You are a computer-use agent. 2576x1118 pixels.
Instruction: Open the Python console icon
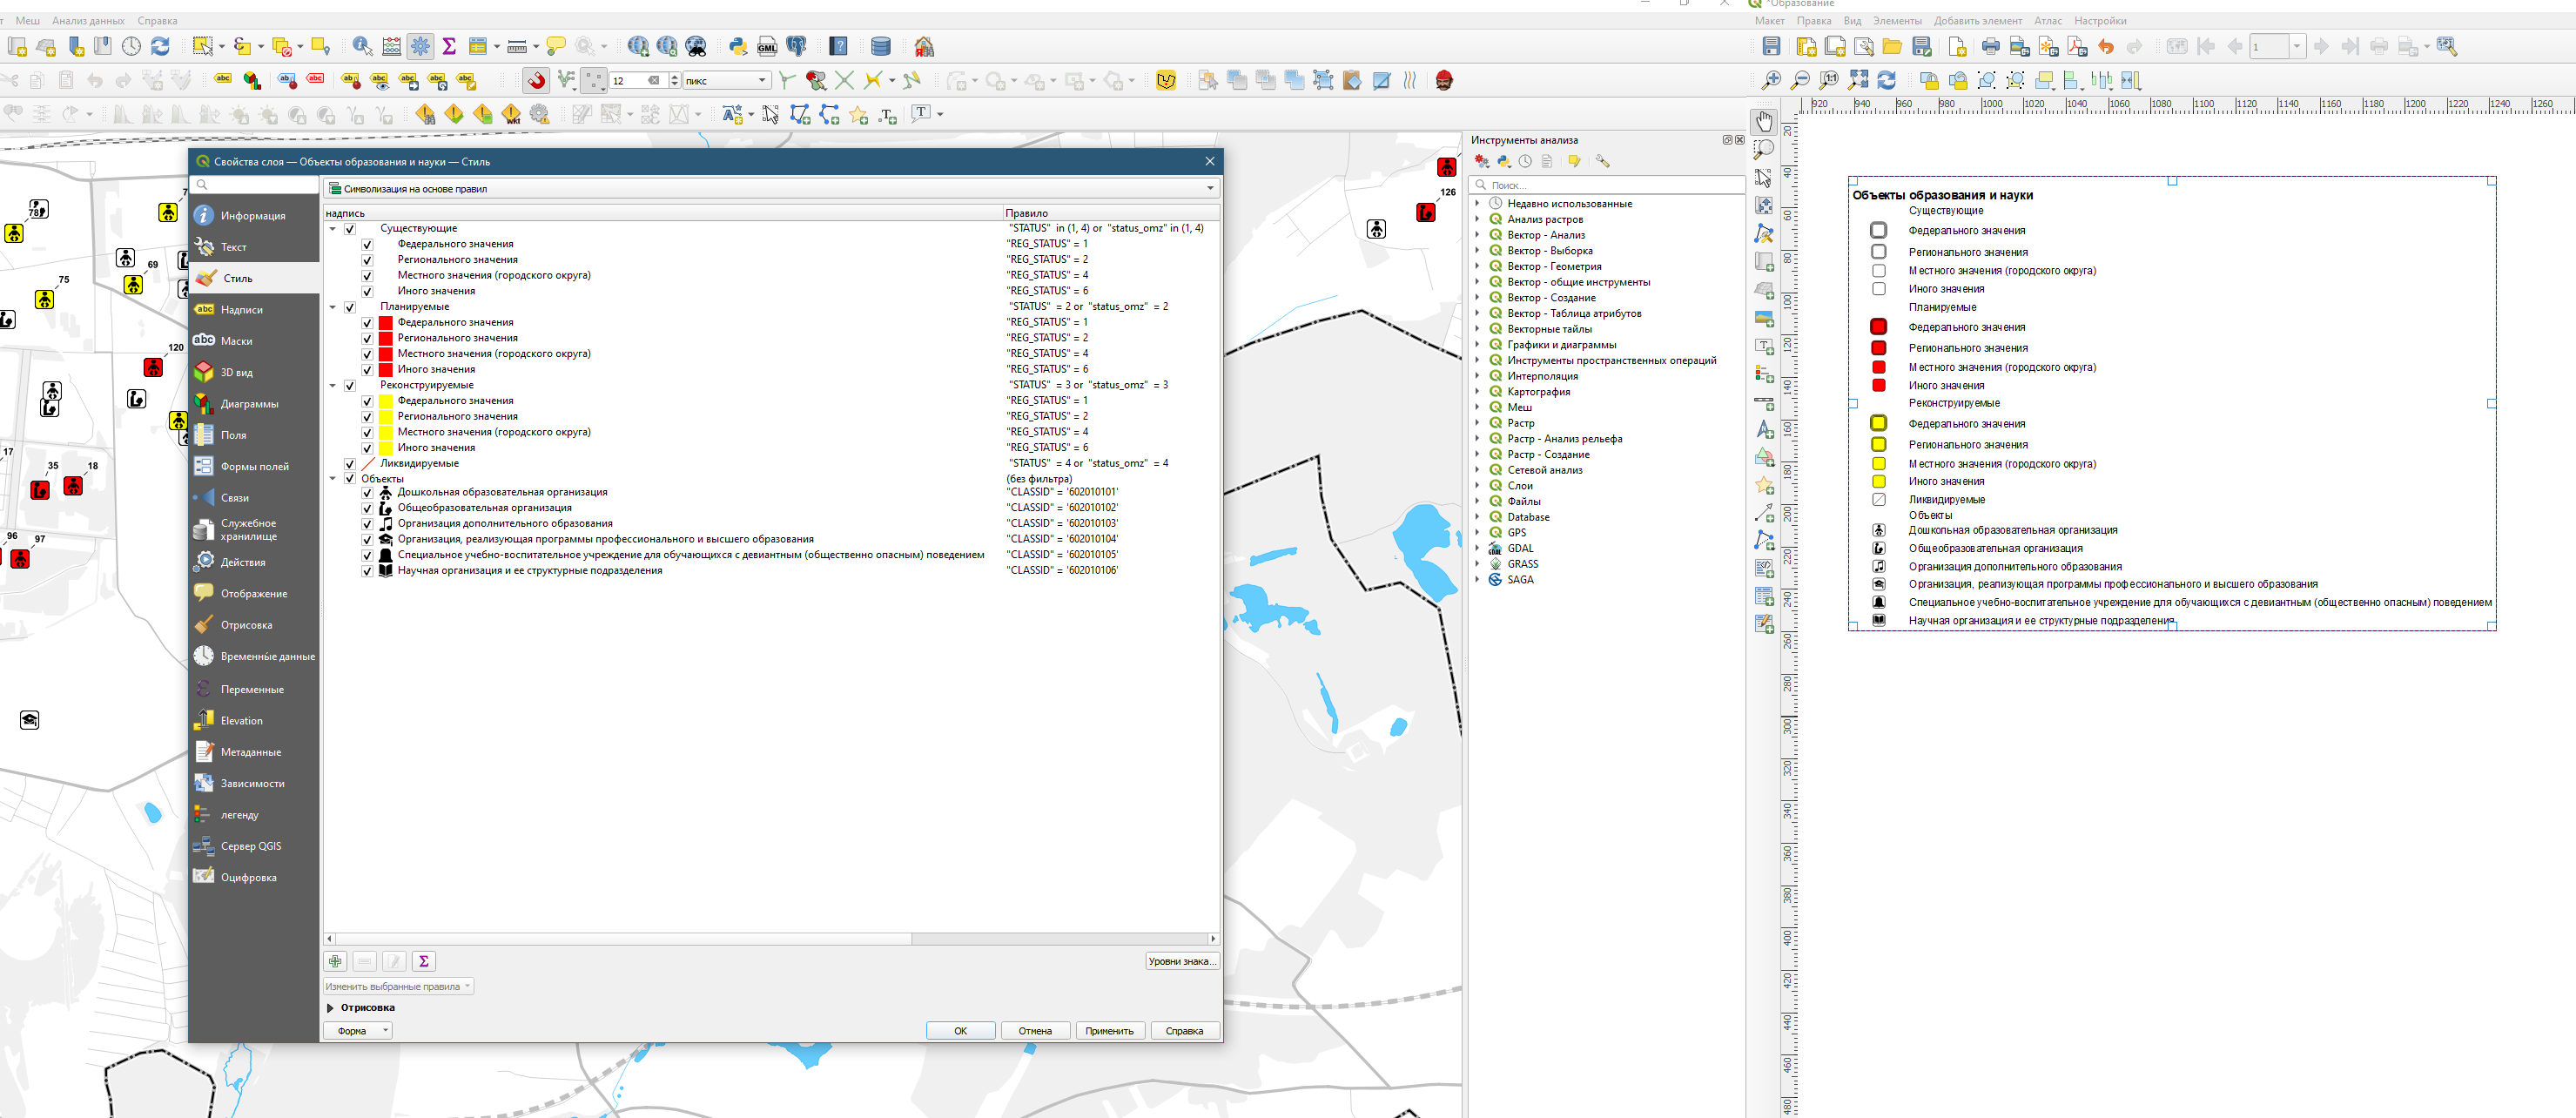point(738,46)
